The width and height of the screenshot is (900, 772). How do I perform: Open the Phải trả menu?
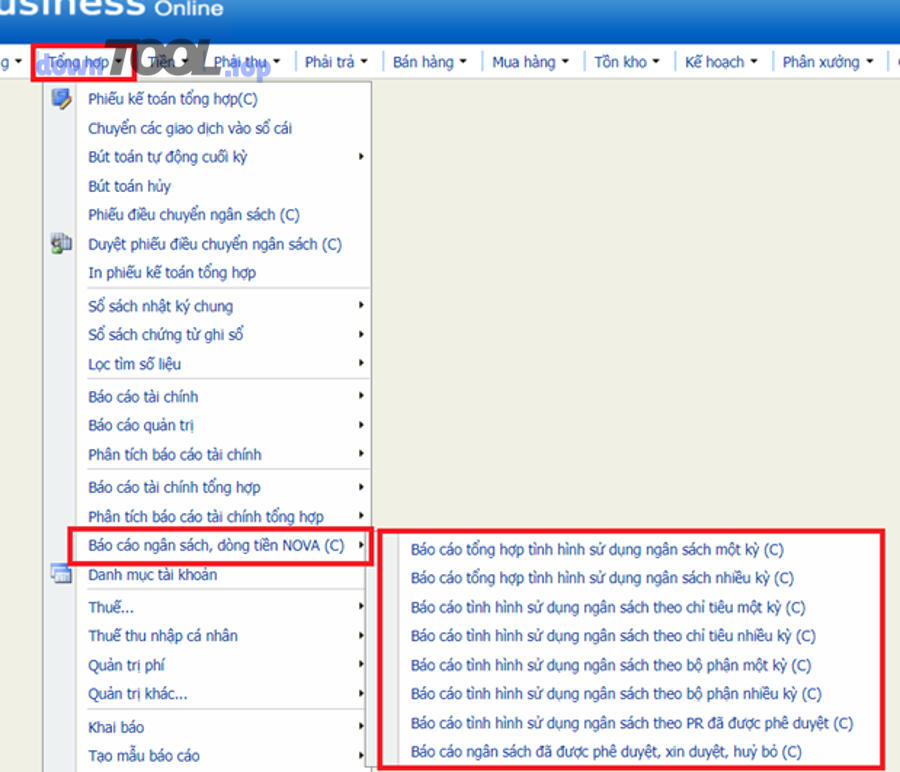click(336, 62)
